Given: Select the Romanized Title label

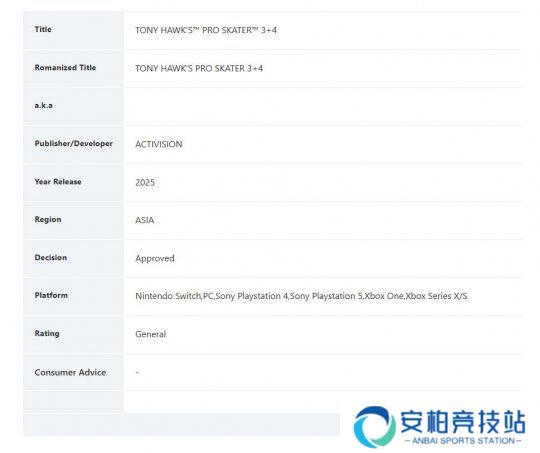Looking at the screenshot, I should pos(65,68).
